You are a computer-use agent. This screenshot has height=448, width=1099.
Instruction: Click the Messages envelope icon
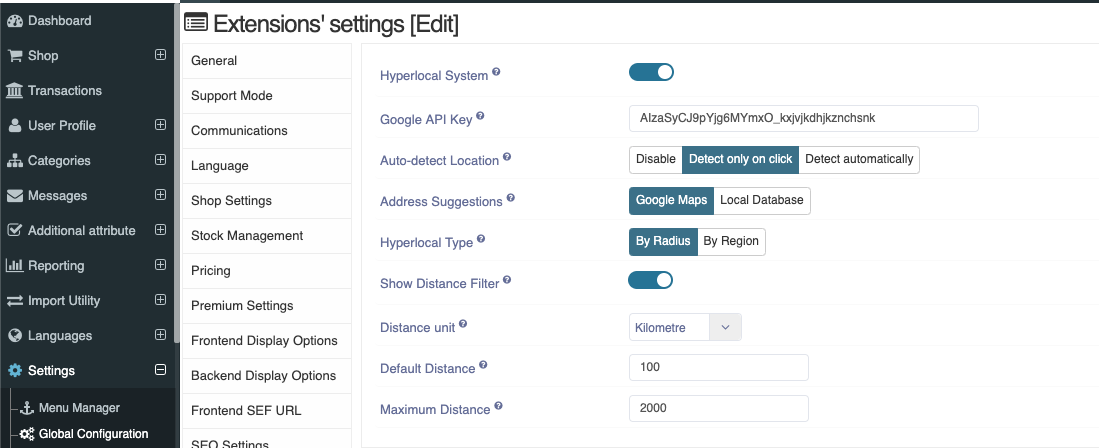pos(15,196)
